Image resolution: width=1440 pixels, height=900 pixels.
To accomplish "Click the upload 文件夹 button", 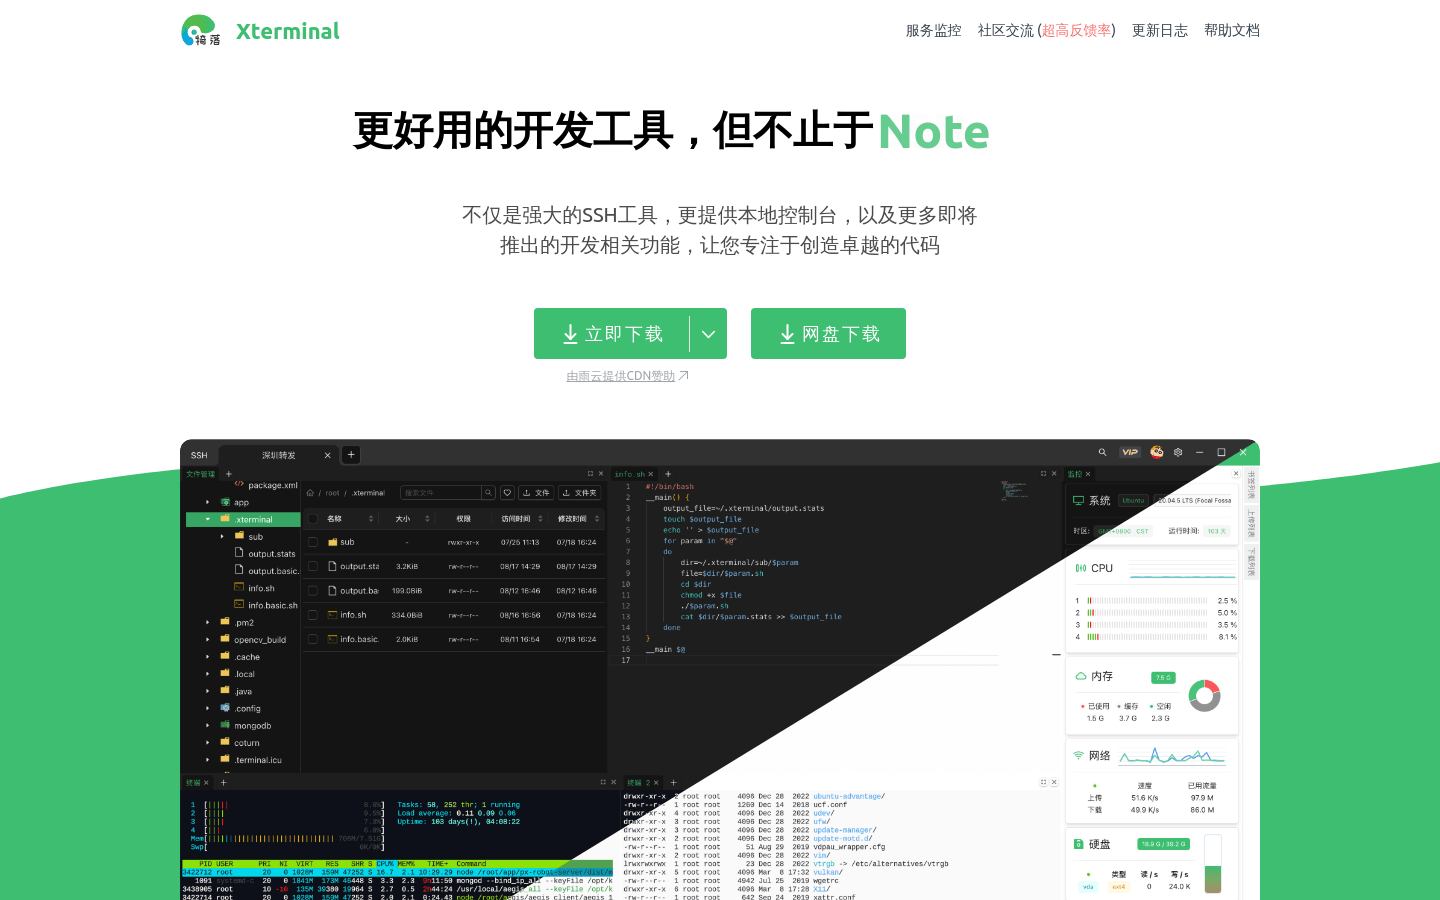I will (x=580, y=493).
